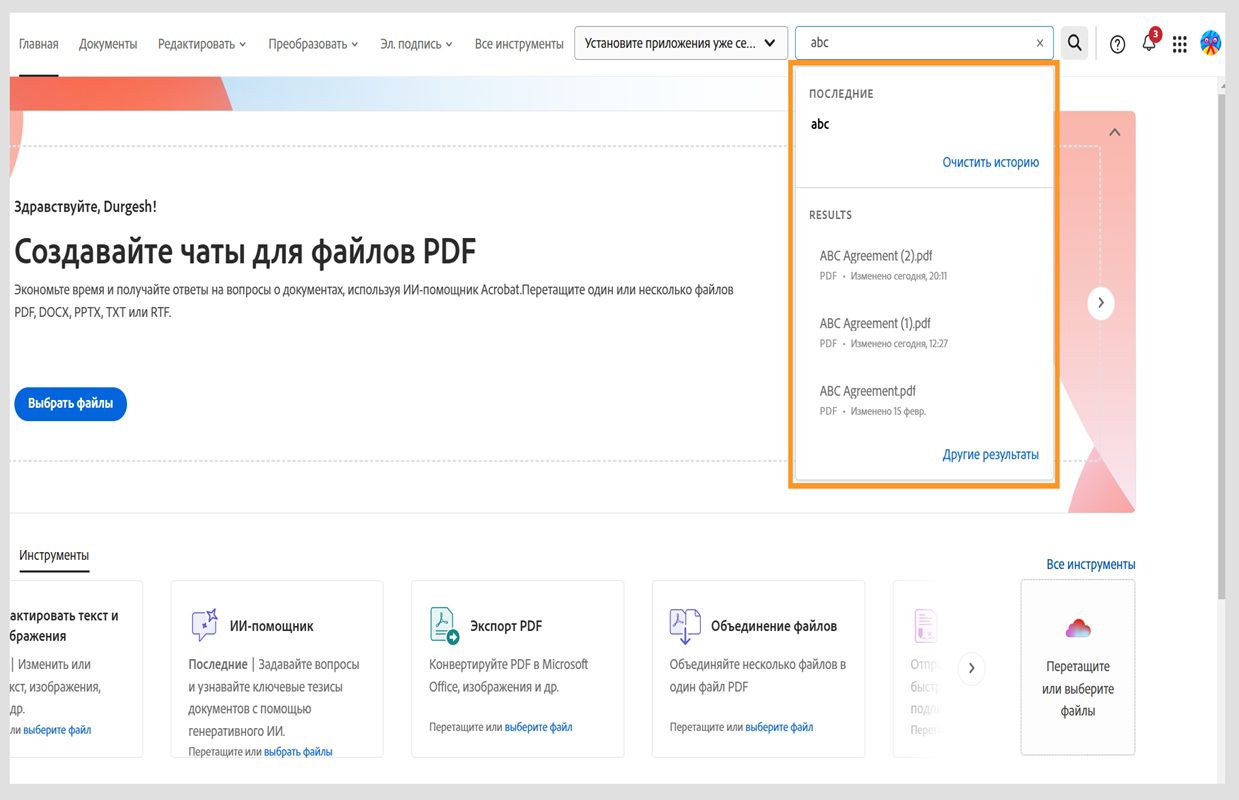
Task: Click выберите файл in edit text card
Action: click(57, 730)
